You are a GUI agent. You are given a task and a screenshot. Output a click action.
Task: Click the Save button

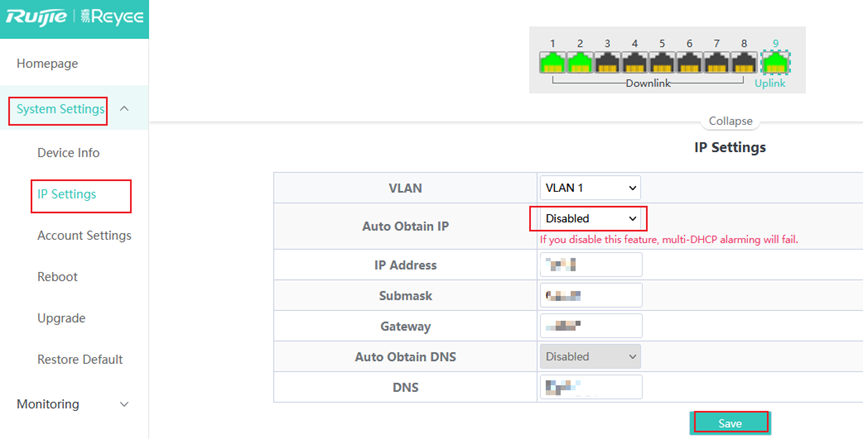click(730, 423)
